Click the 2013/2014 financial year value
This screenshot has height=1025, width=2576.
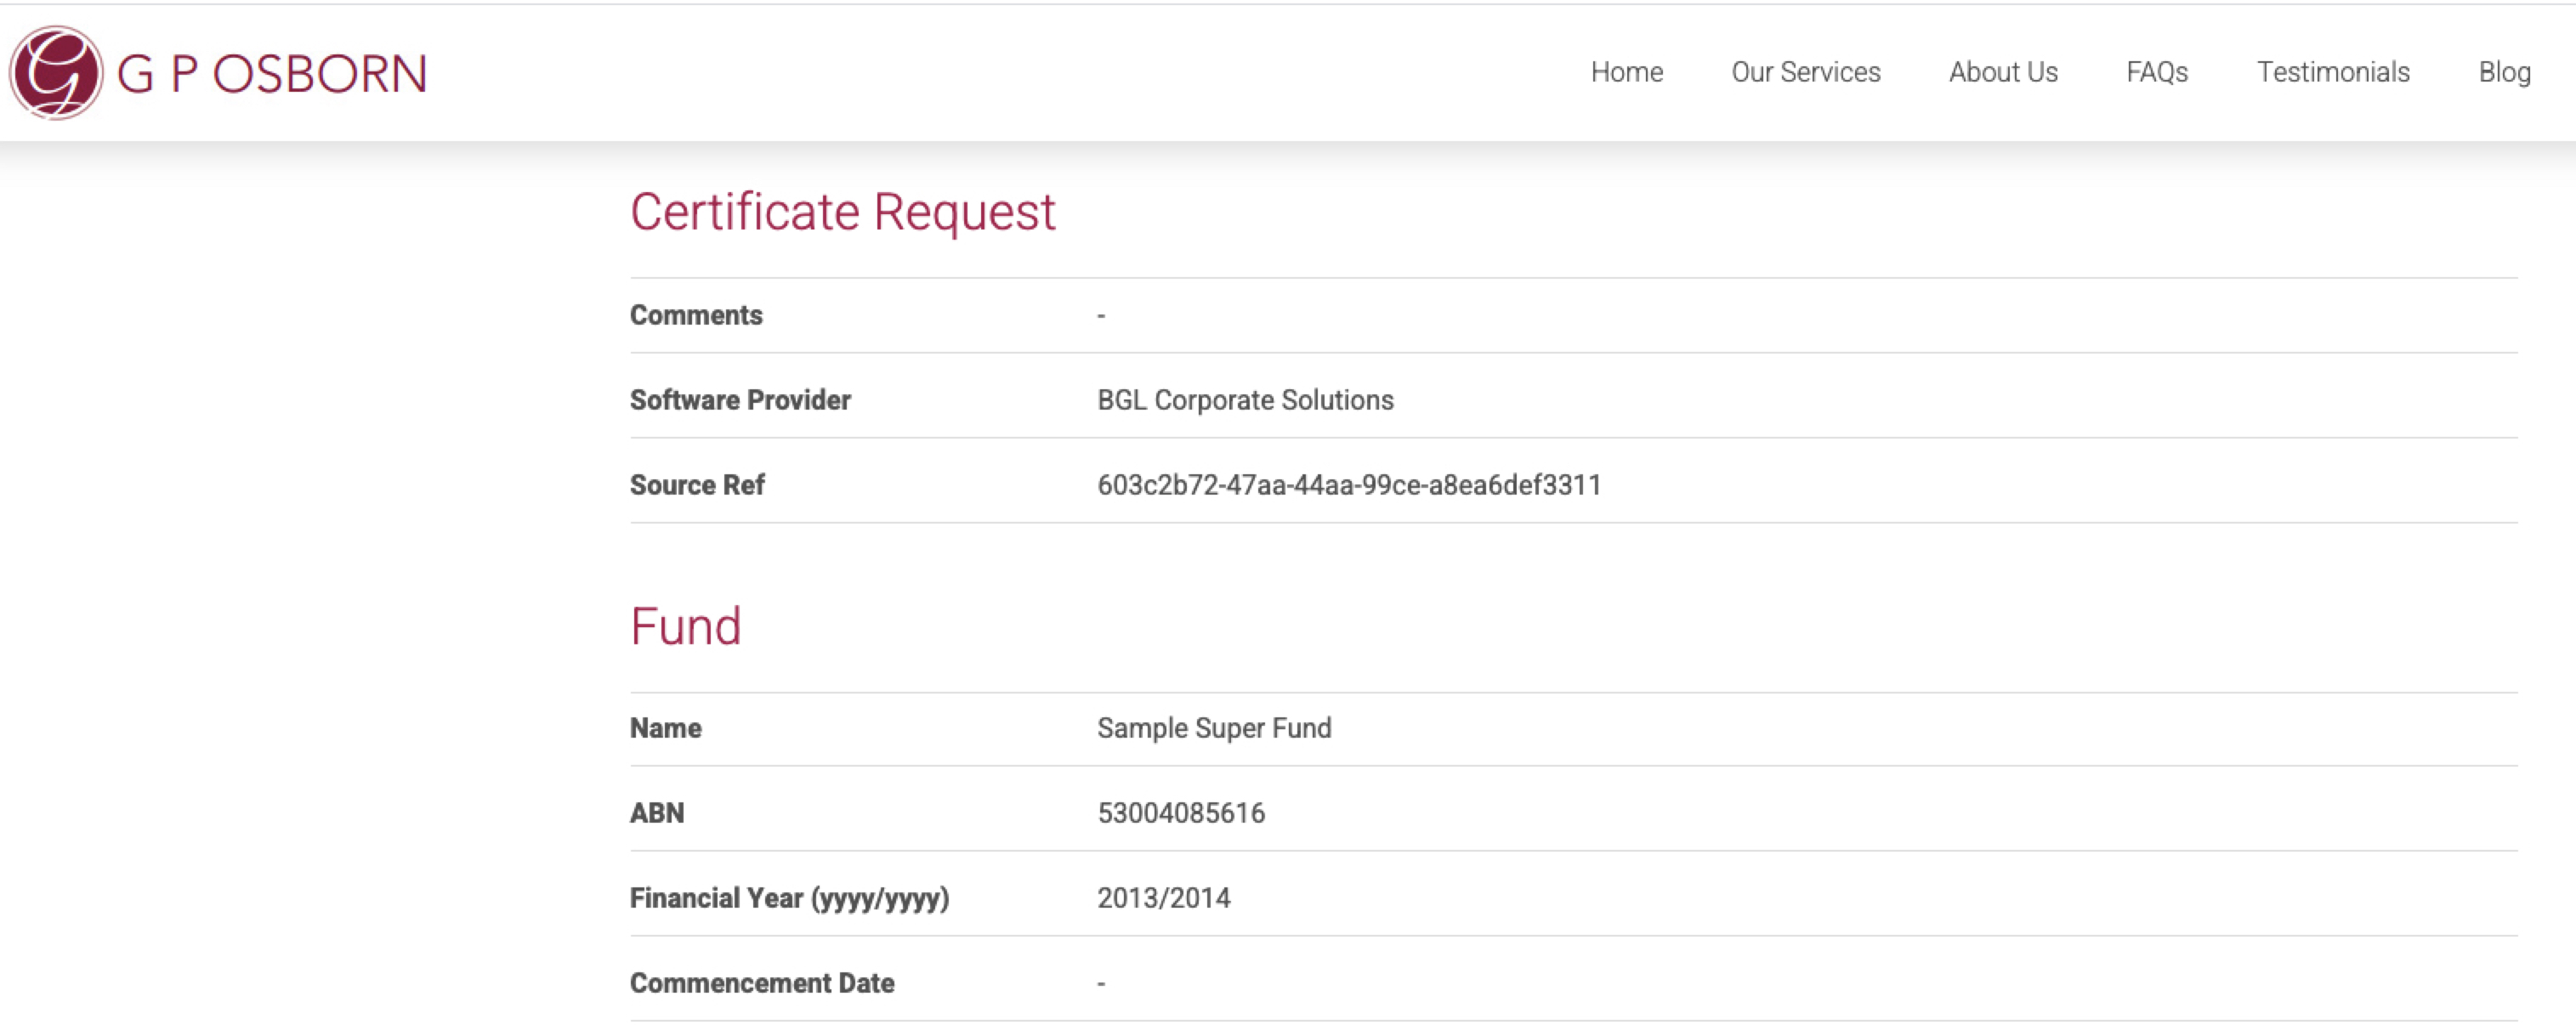point(1163,898)
